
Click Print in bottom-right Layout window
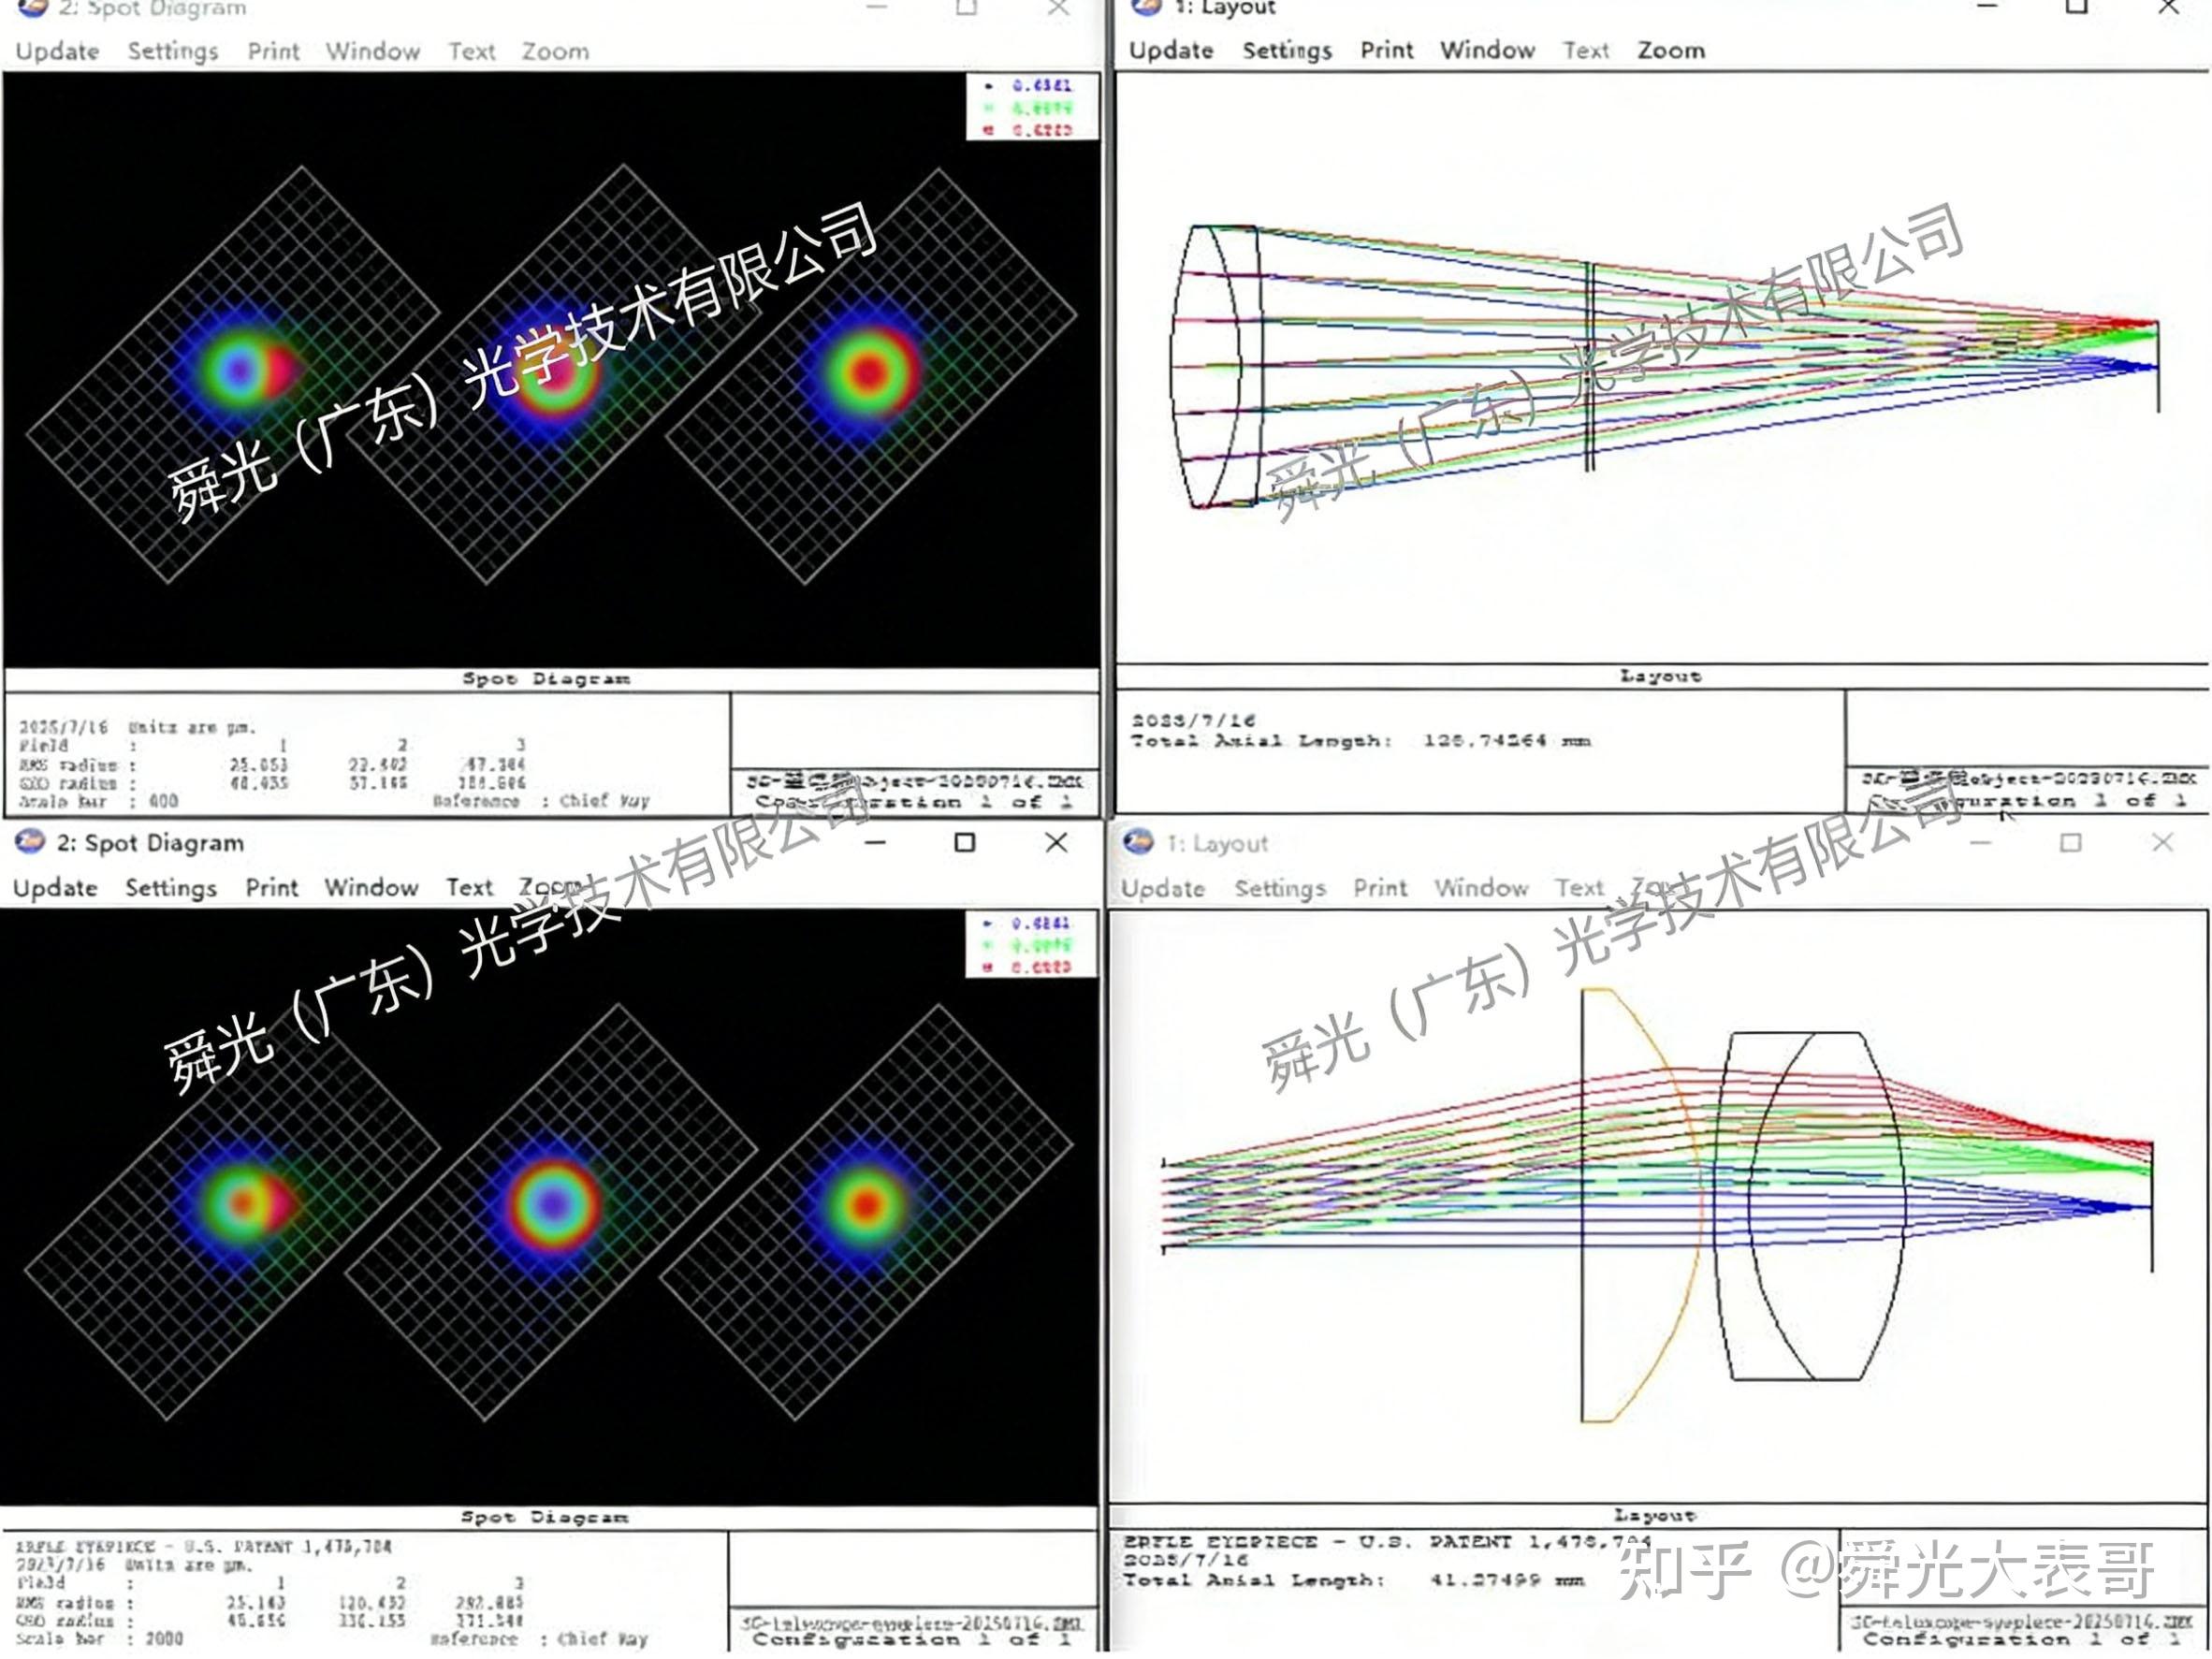(1380, 887)
